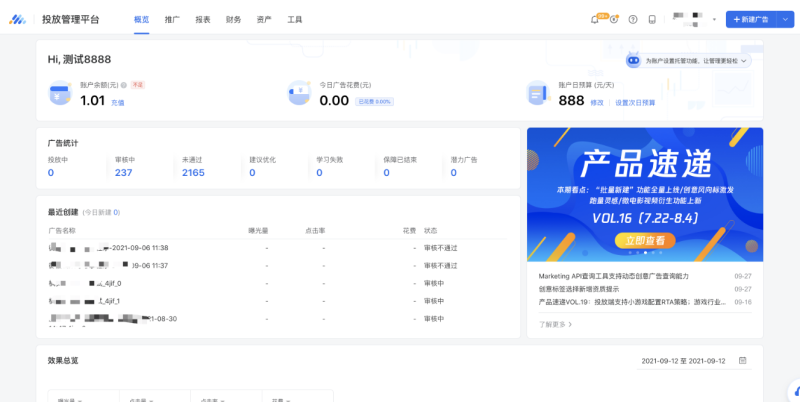The image size is (800, 402).
Task: Open the 报表 tab
Action: (x=203, y=19)
